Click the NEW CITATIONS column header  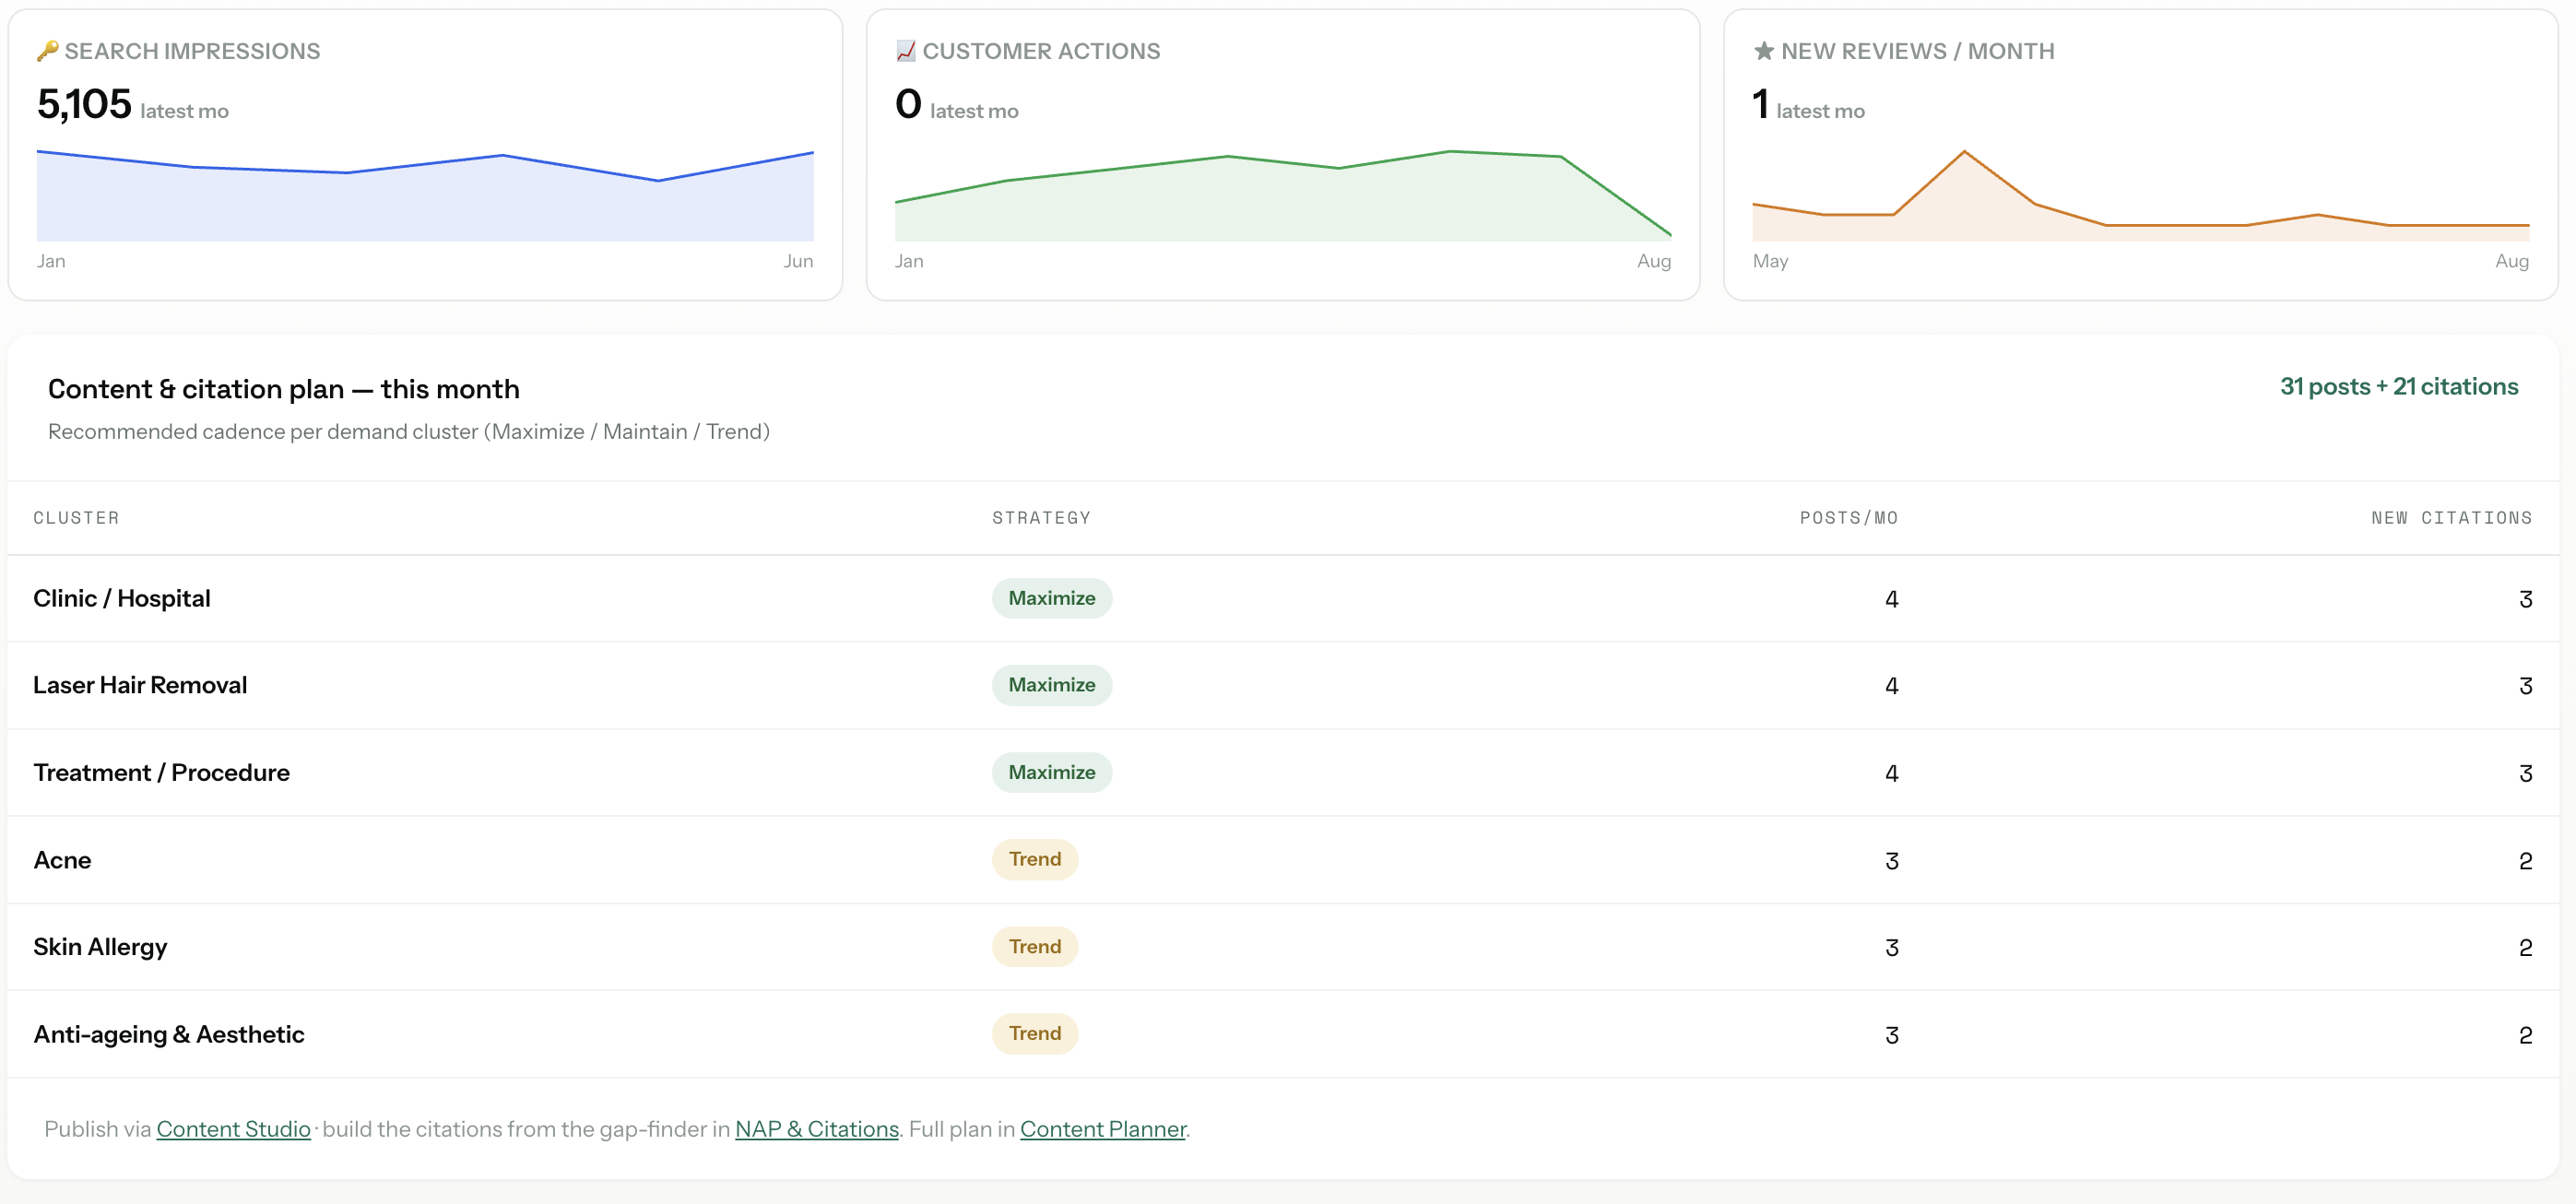(2452, 518)
